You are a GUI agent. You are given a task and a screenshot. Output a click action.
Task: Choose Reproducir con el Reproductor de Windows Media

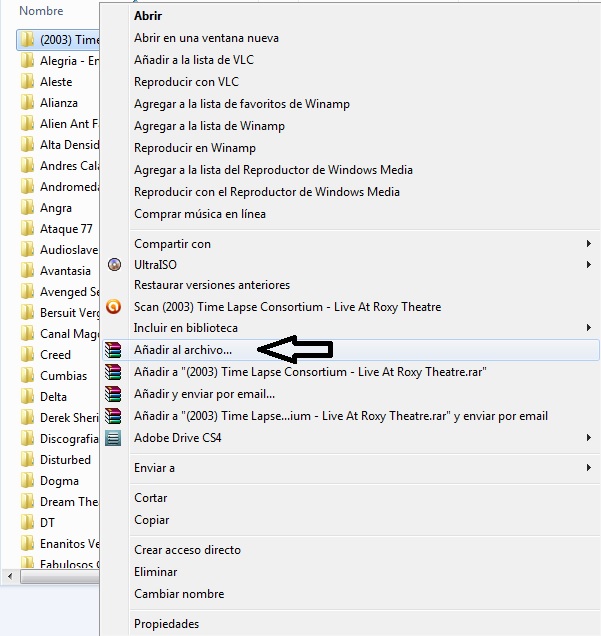click(267, 192)
